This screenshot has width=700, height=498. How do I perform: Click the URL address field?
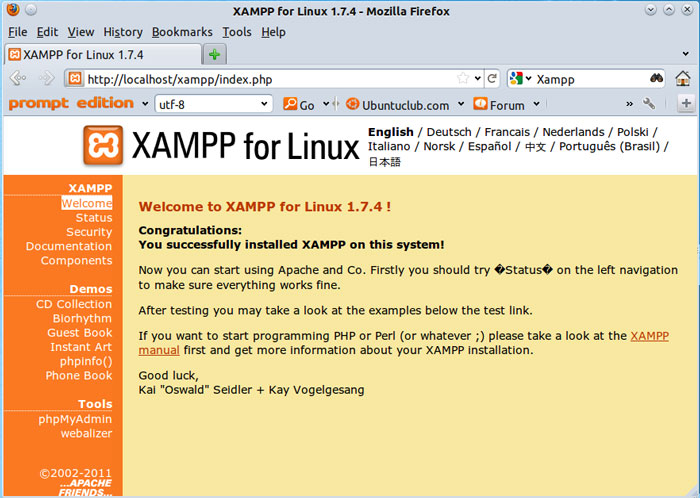pos(270,79)
